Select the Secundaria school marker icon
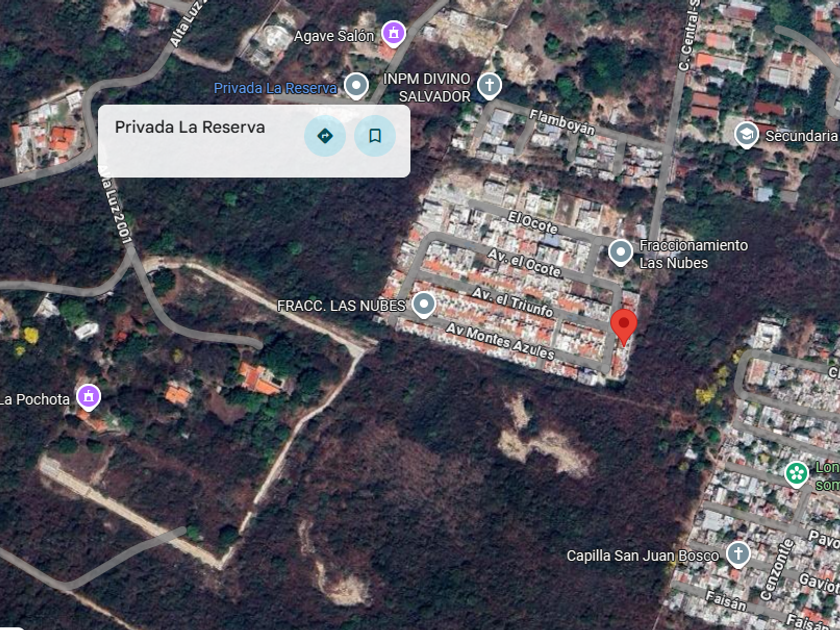Image resolution: width=840 pixels, height=630 pixels. tap(746, 135)
